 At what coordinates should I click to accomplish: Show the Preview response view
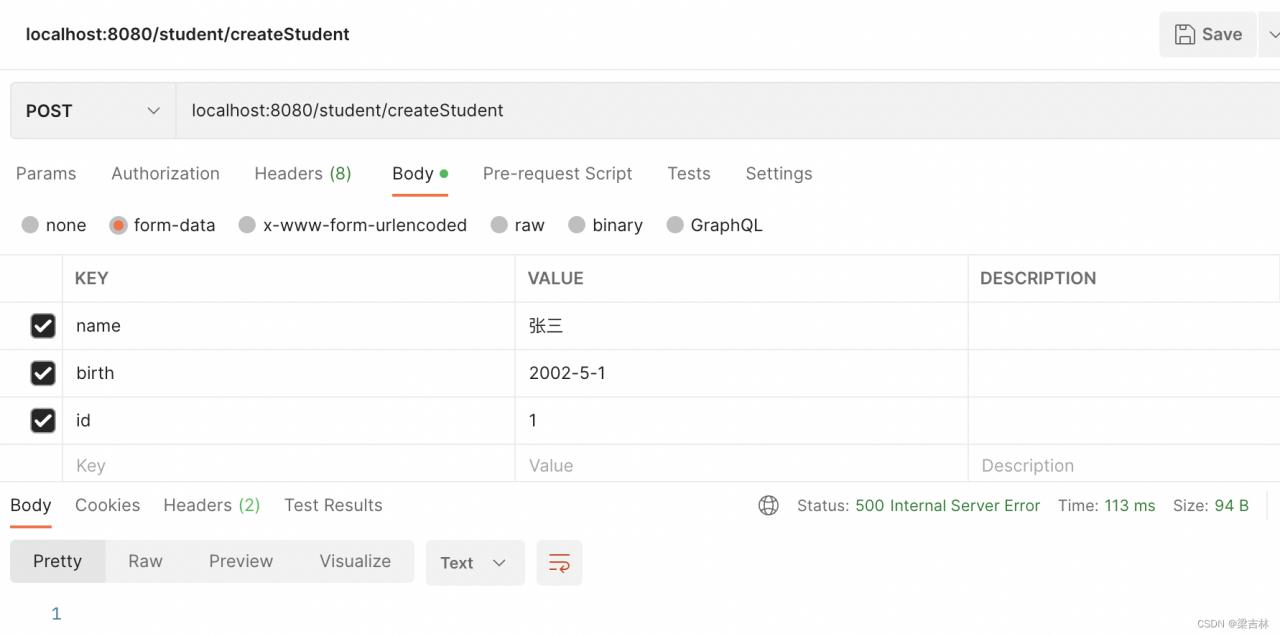[x=240, y=562]
